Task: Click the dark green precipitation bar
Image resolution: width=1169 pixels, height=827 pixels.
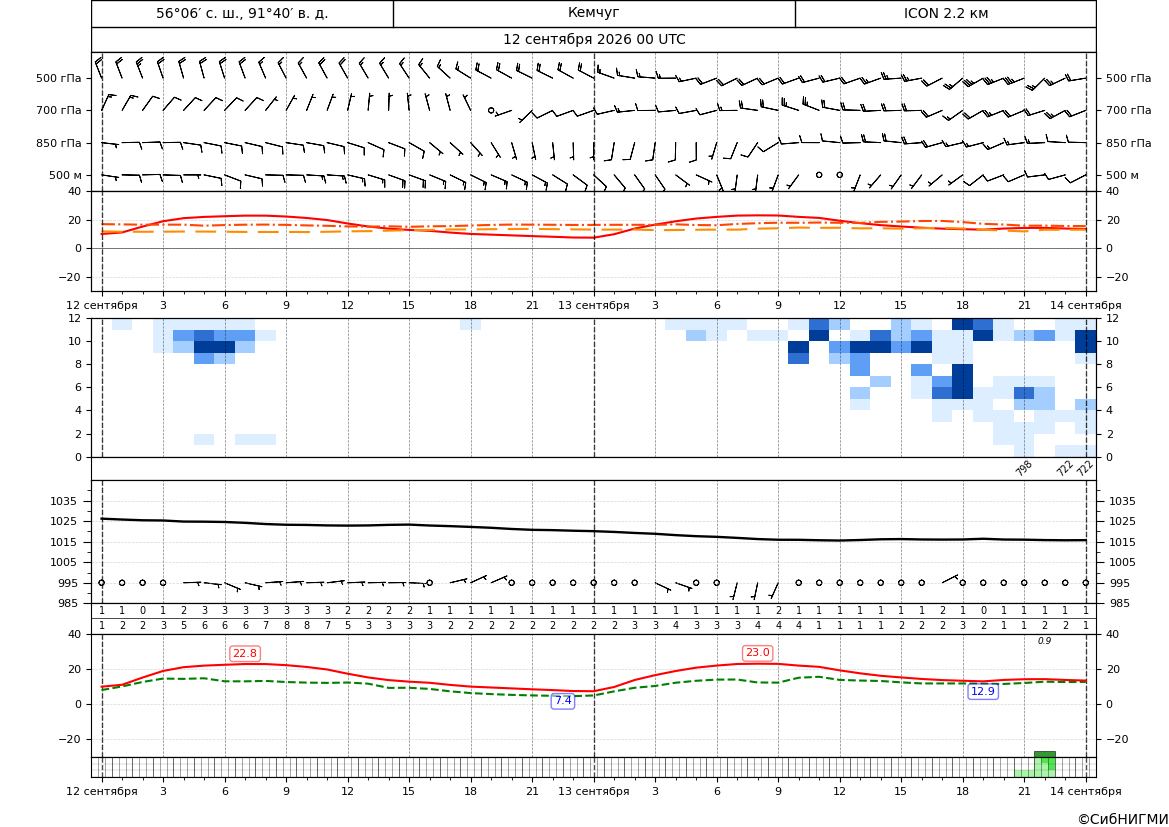Action: [1044, 755]
